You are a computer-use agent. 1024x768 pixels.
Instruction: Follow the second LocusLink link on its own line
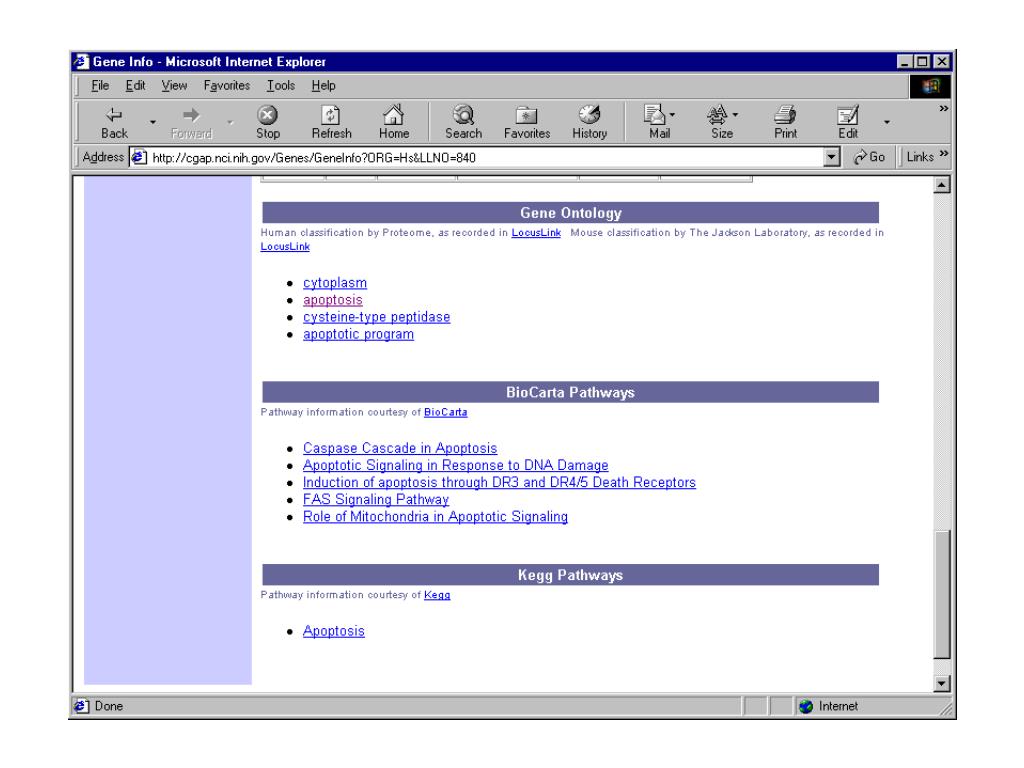pos(285,247)
